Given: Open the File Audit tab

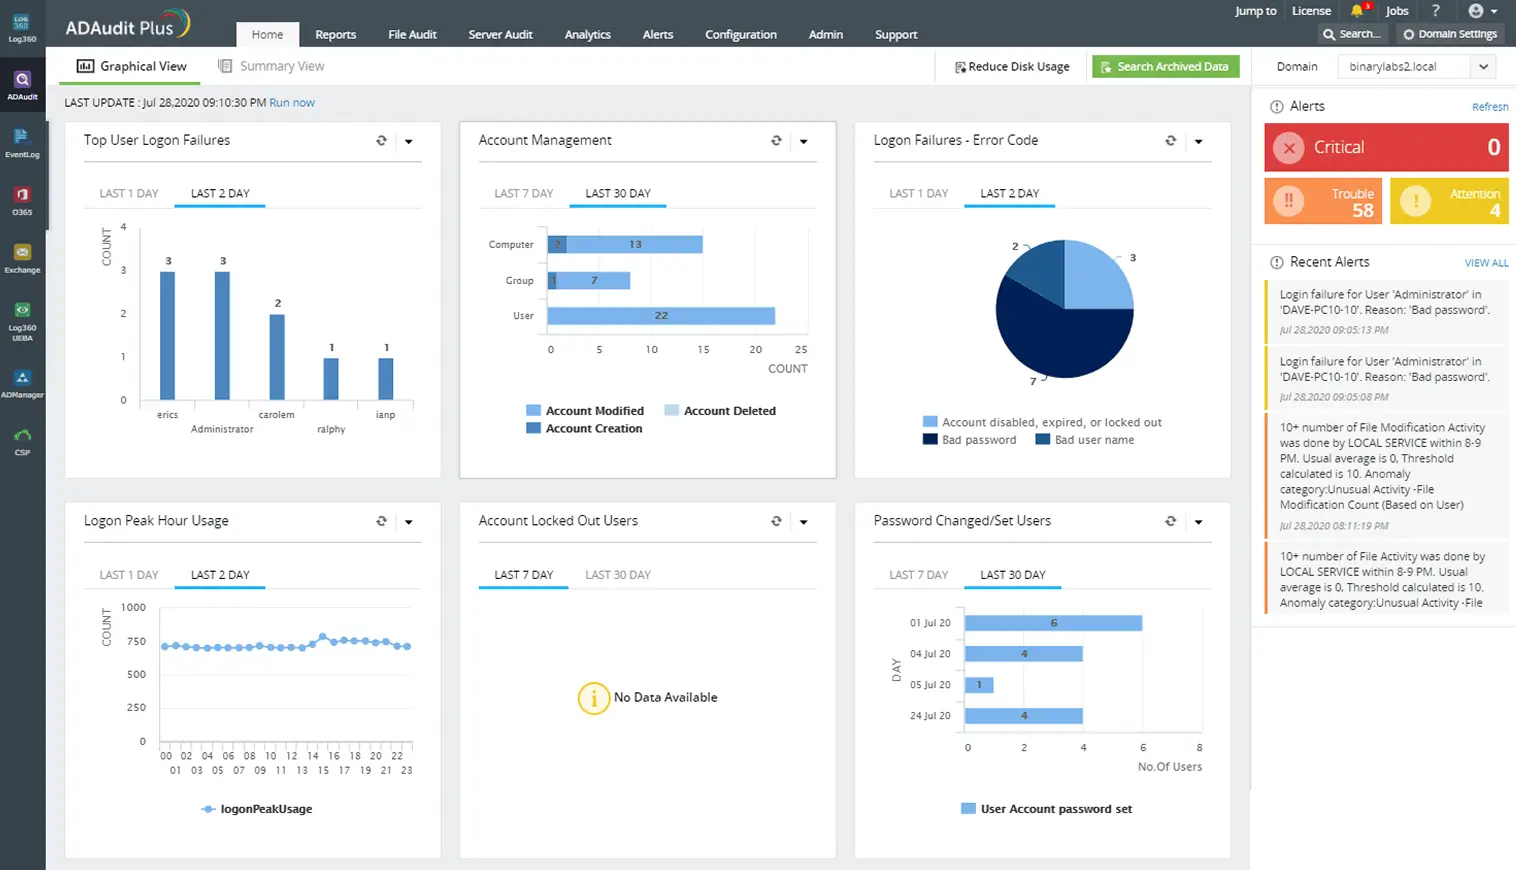Looking at the screenshot, I should click(x=412, y=35).
